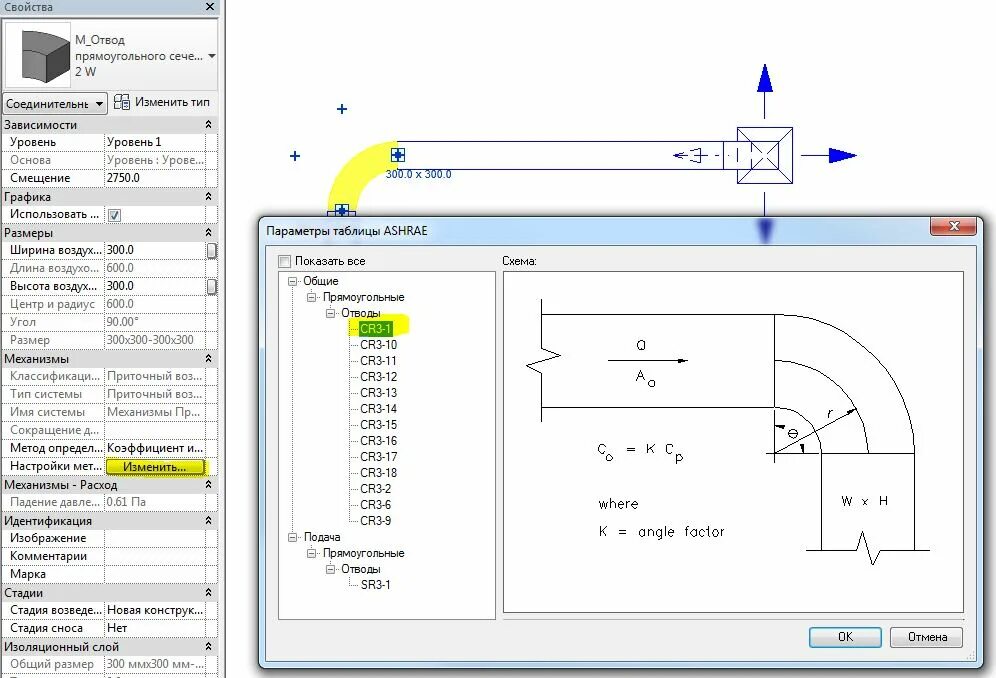Select CR3-14 in the tree

point(379,409)
